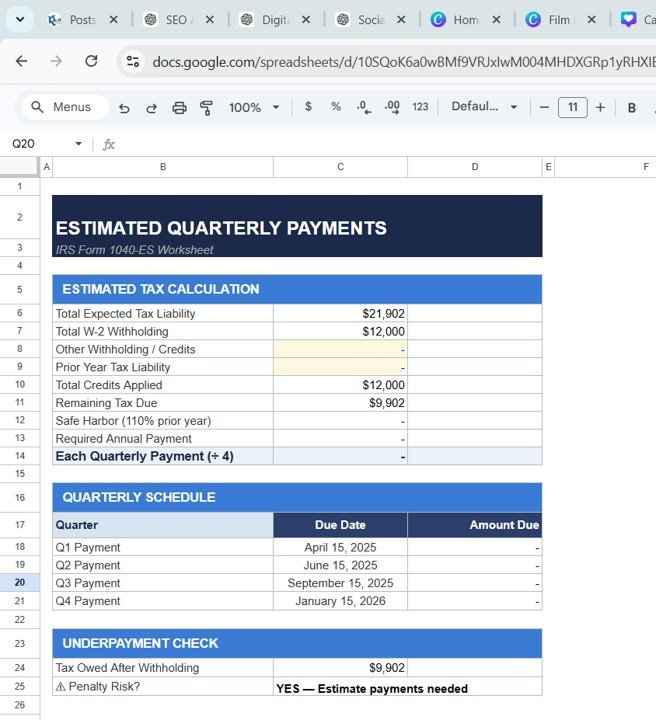Close the Film browser tab

(x=592, y=20)
